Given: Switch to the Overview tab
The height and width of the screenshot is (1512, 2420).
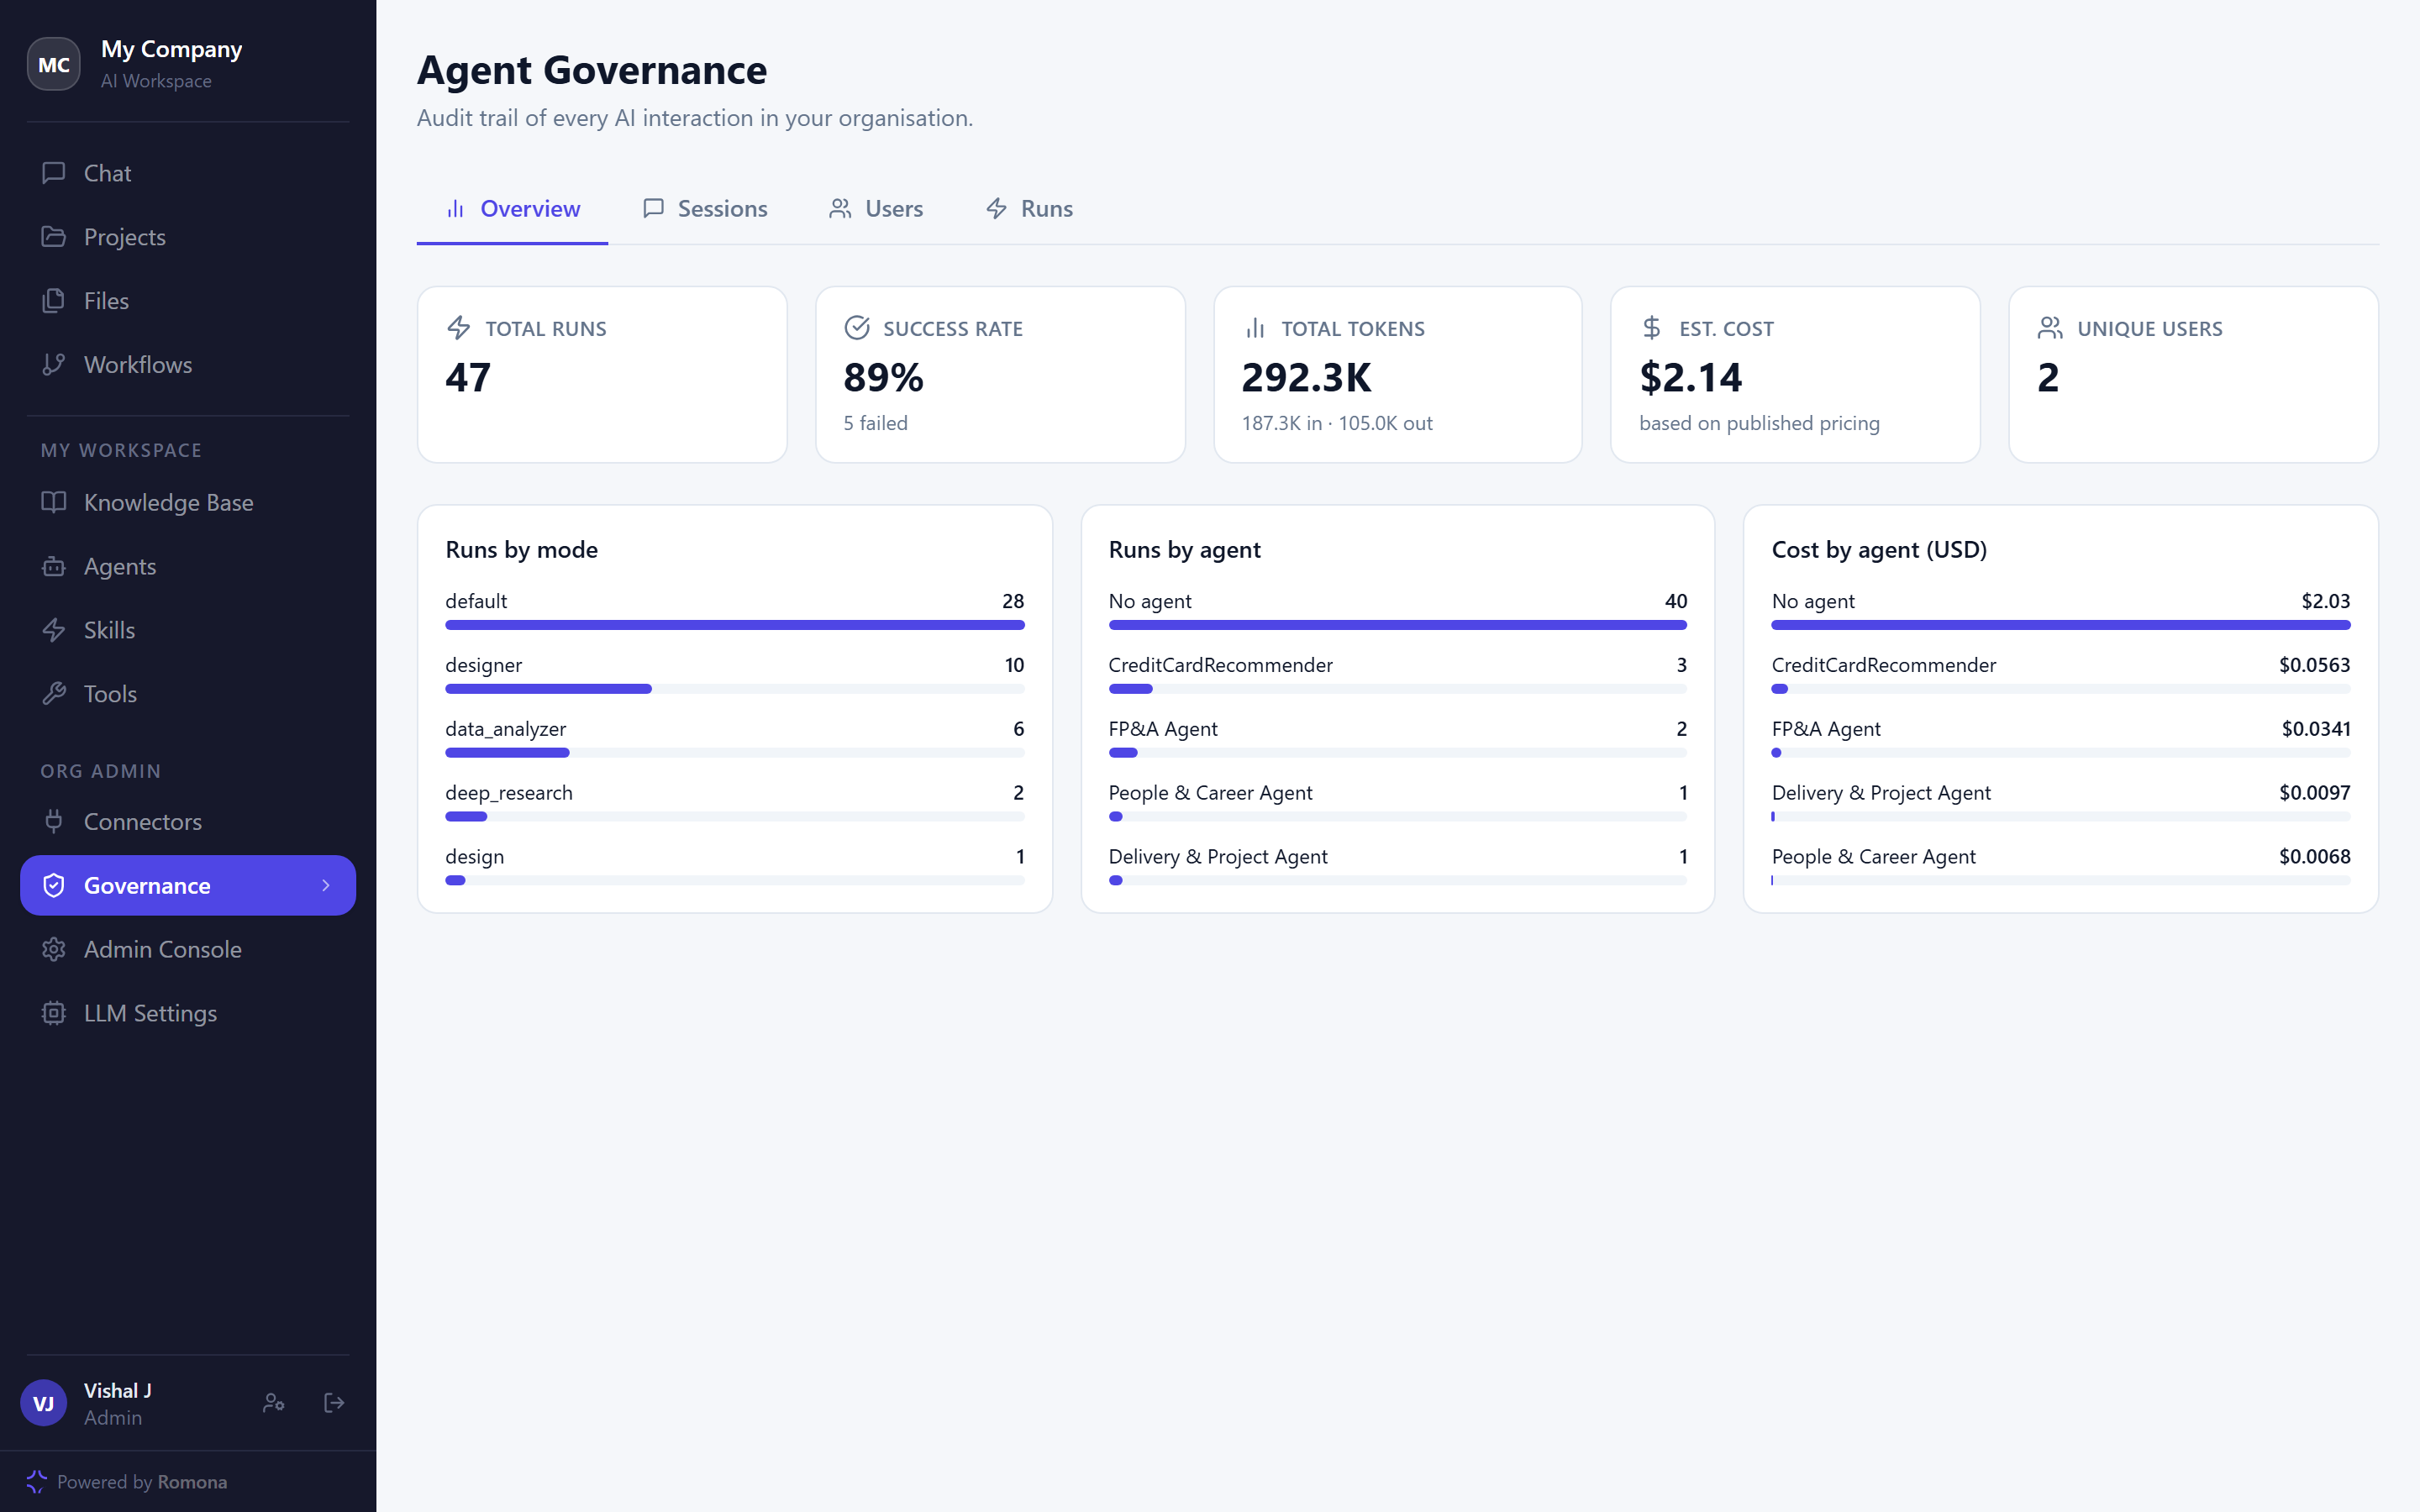Looking at the screenshot, I should 512,209.
